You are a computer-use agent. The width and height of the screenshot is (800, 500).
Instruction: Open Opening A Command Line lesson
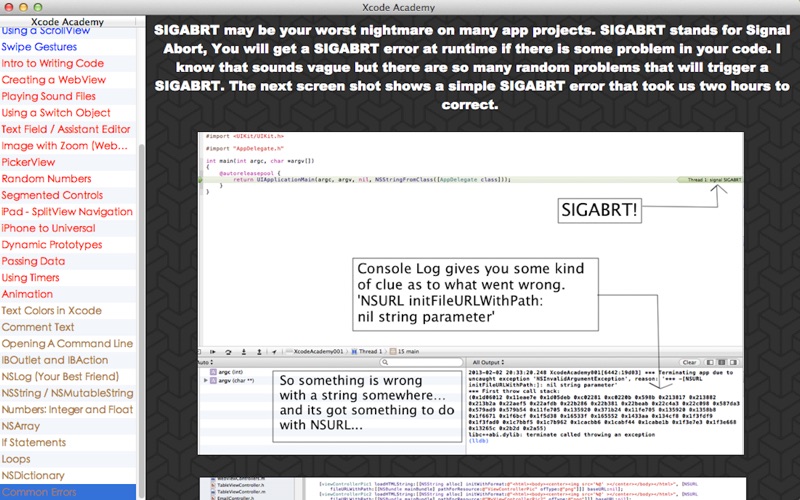point(67,343)
